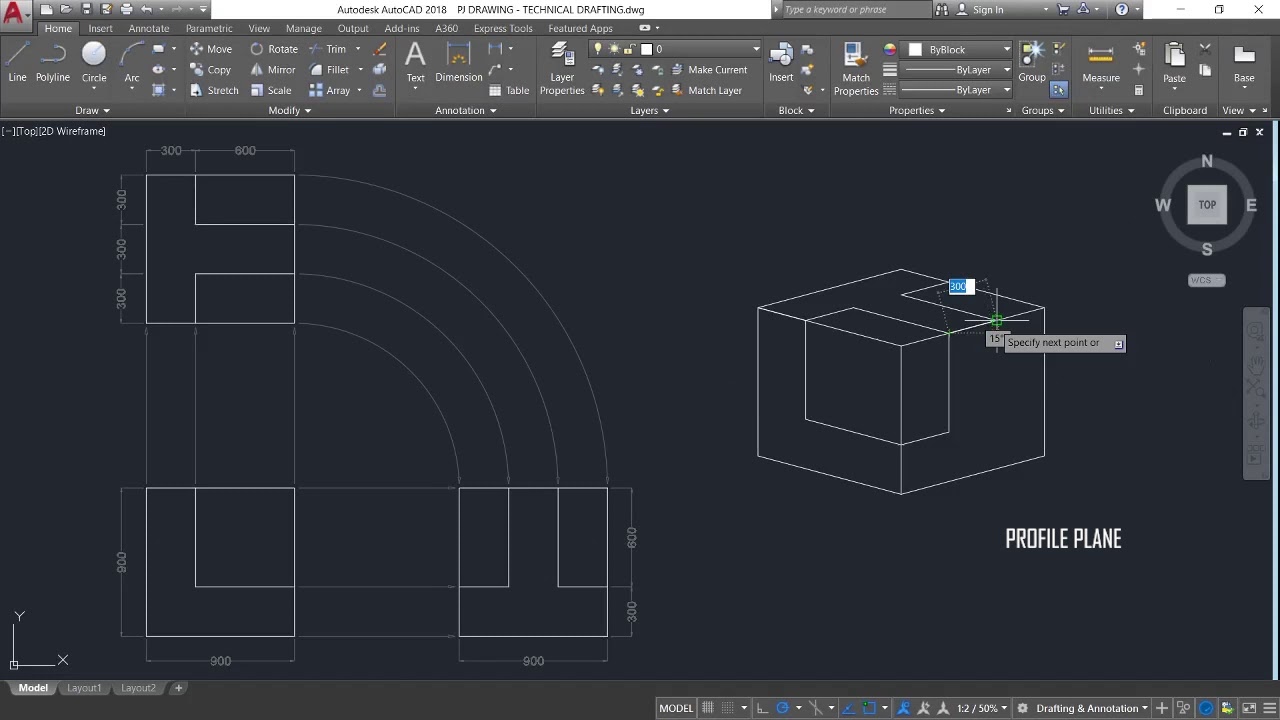Image resolution: width=1280 pixels, height=720 pixels.
Task: Toggle isometric drafting in status bar
Action: (817, 708)
